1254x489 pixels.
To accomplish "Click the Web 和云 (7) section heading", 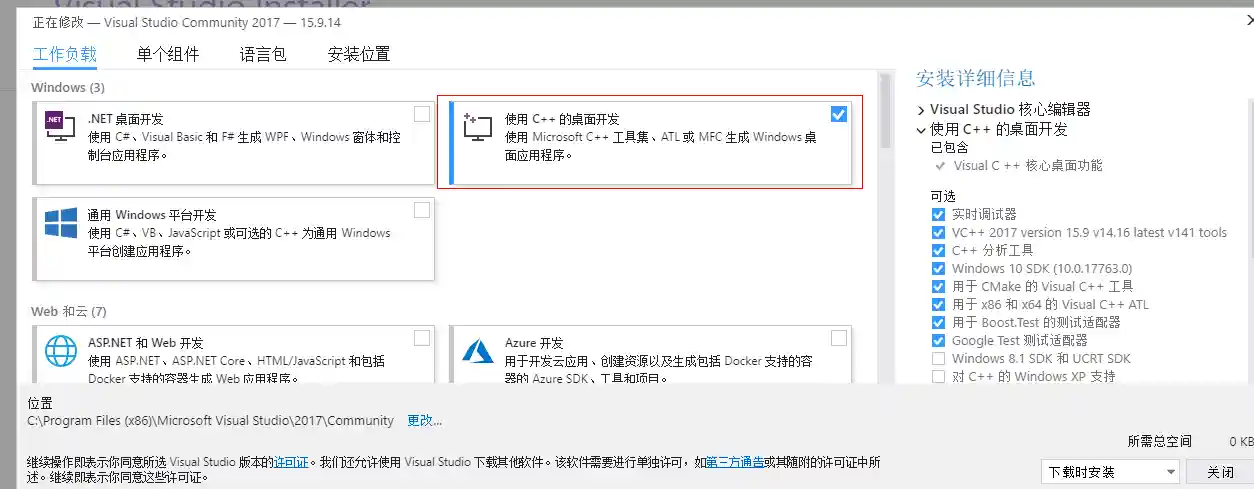I will [69, 312].
